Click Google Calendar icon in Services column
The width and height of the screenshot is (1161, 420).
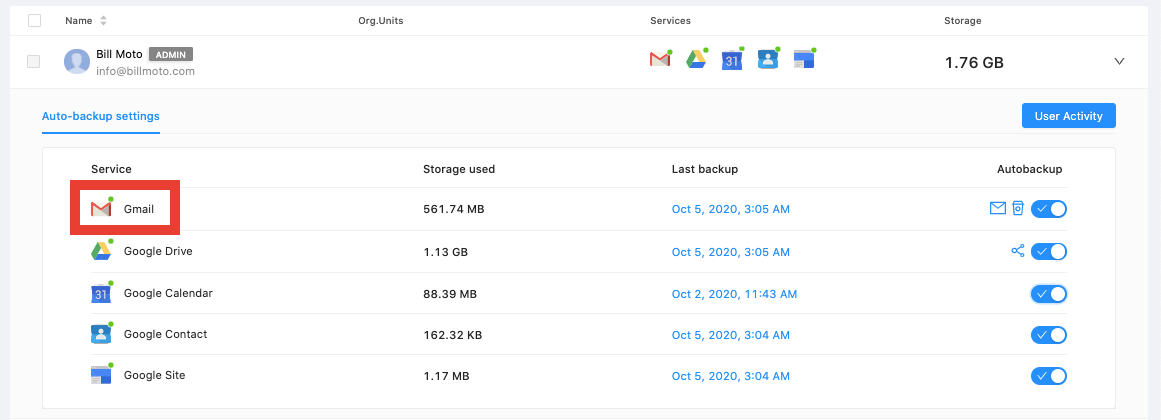click(x=731, y=60)
